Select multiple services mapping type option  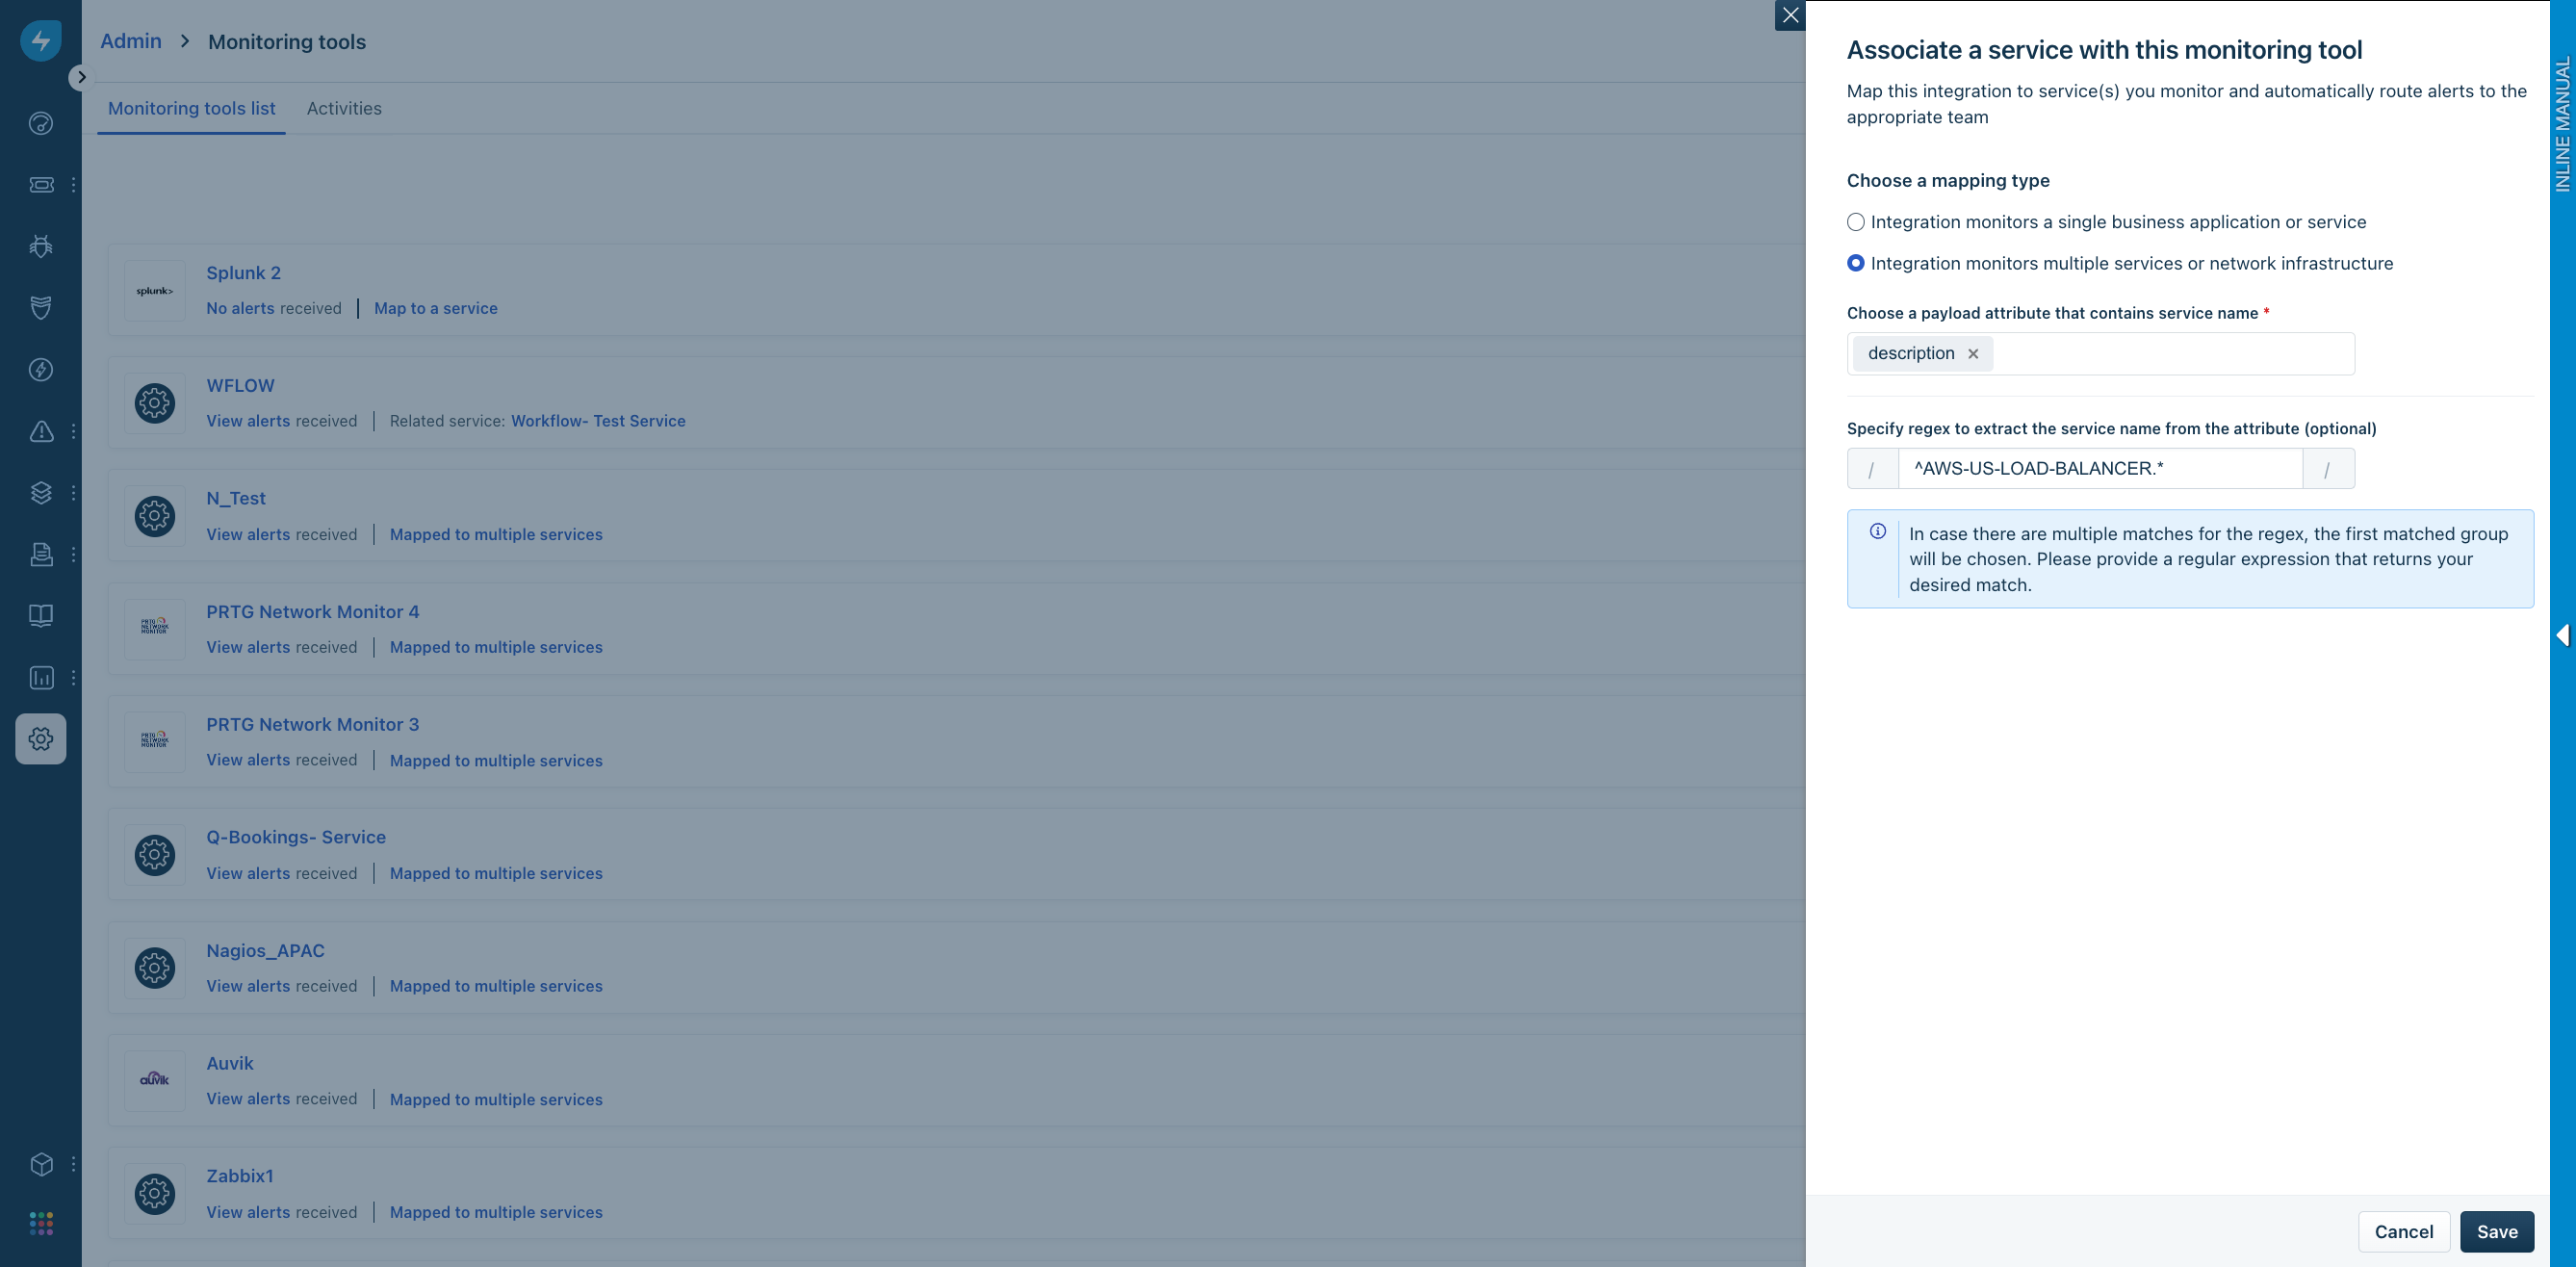coord(1856,264)
